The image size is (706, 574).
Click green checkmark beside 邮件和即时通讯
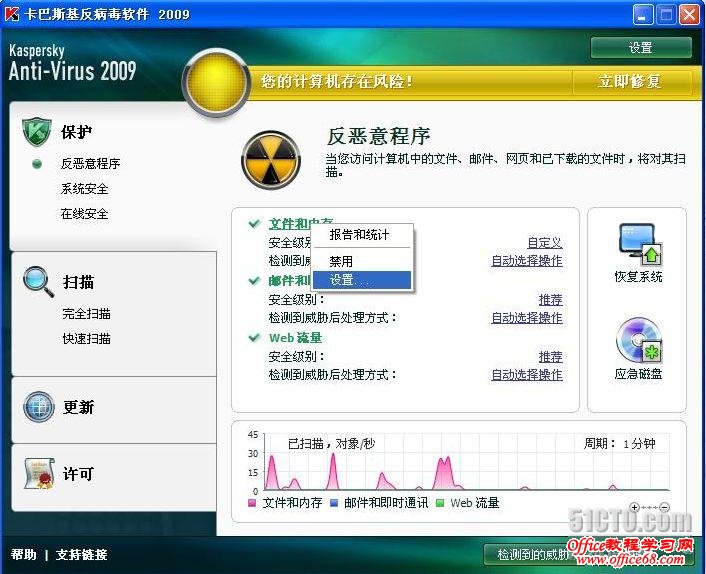[254, 280]
